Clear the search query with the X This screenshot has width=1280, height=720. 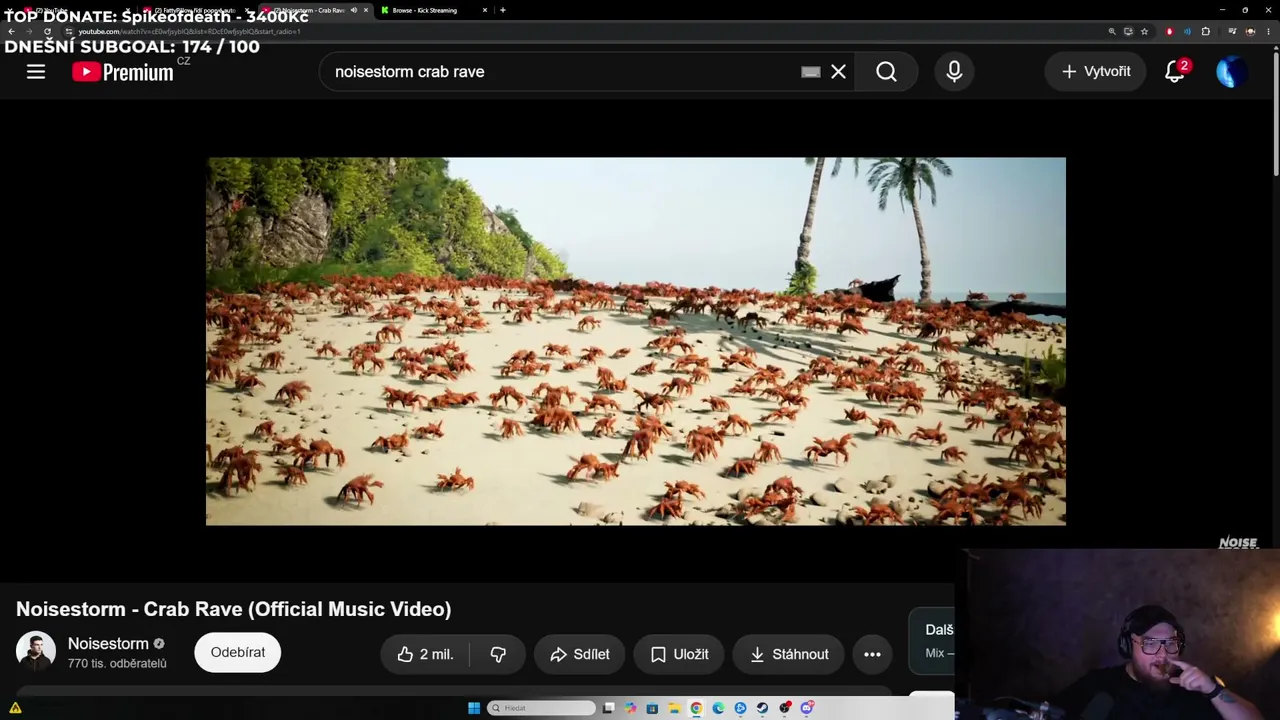pos(838,71)
